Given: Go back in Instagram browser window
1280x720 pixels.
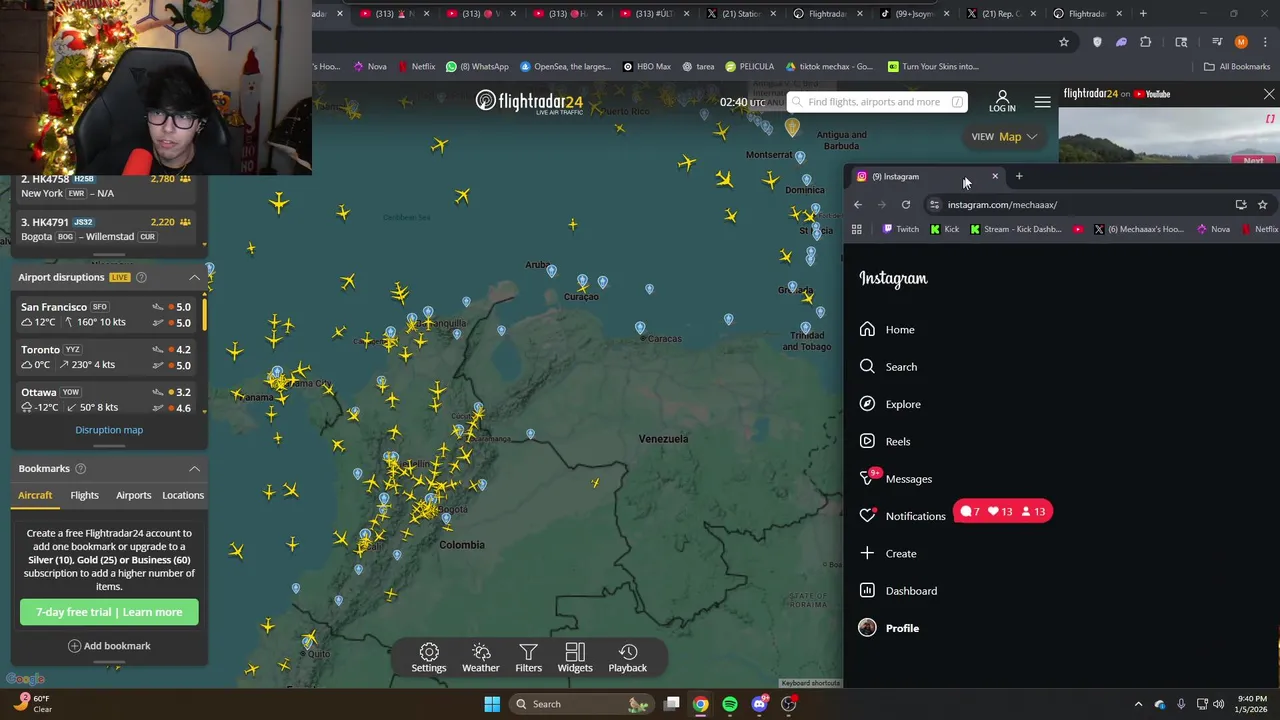Looking at the screenshot, I should [858, 205].
